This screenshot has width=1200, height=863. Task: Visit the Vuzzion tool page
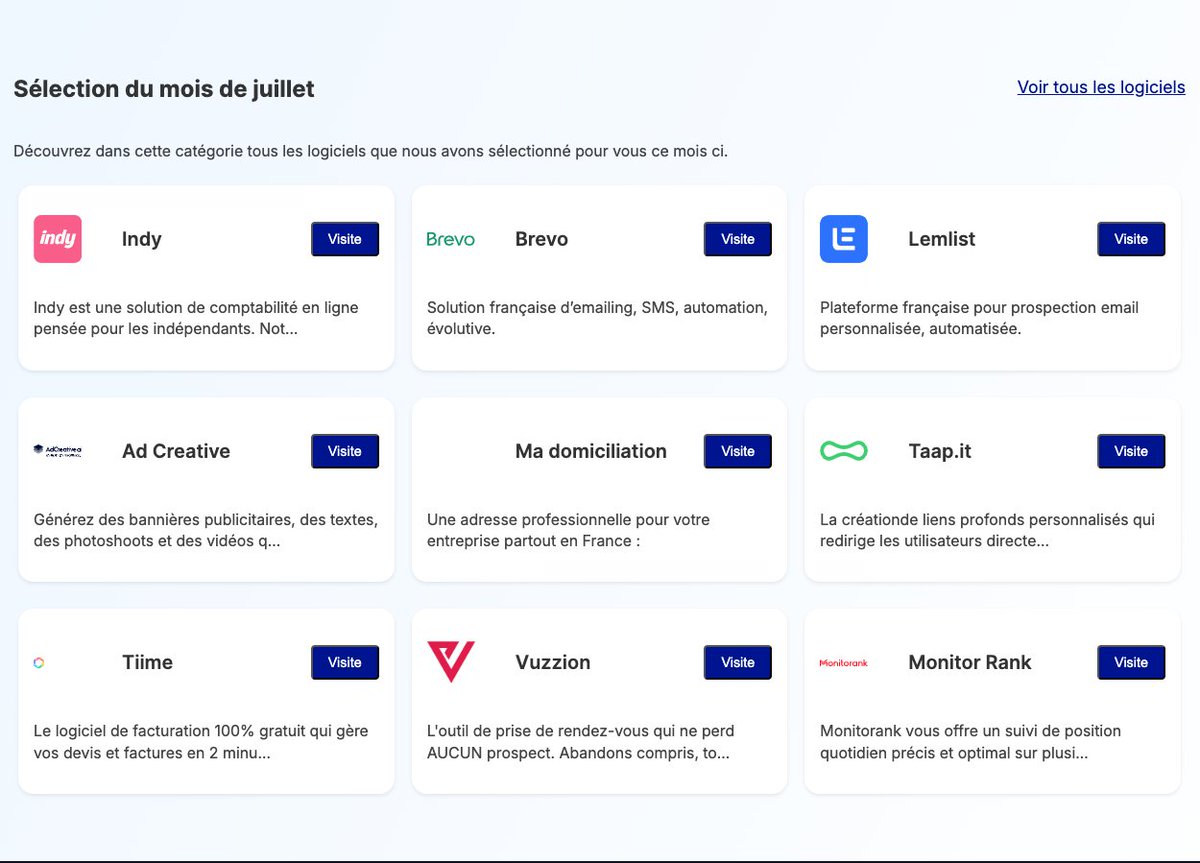point(738,662)
